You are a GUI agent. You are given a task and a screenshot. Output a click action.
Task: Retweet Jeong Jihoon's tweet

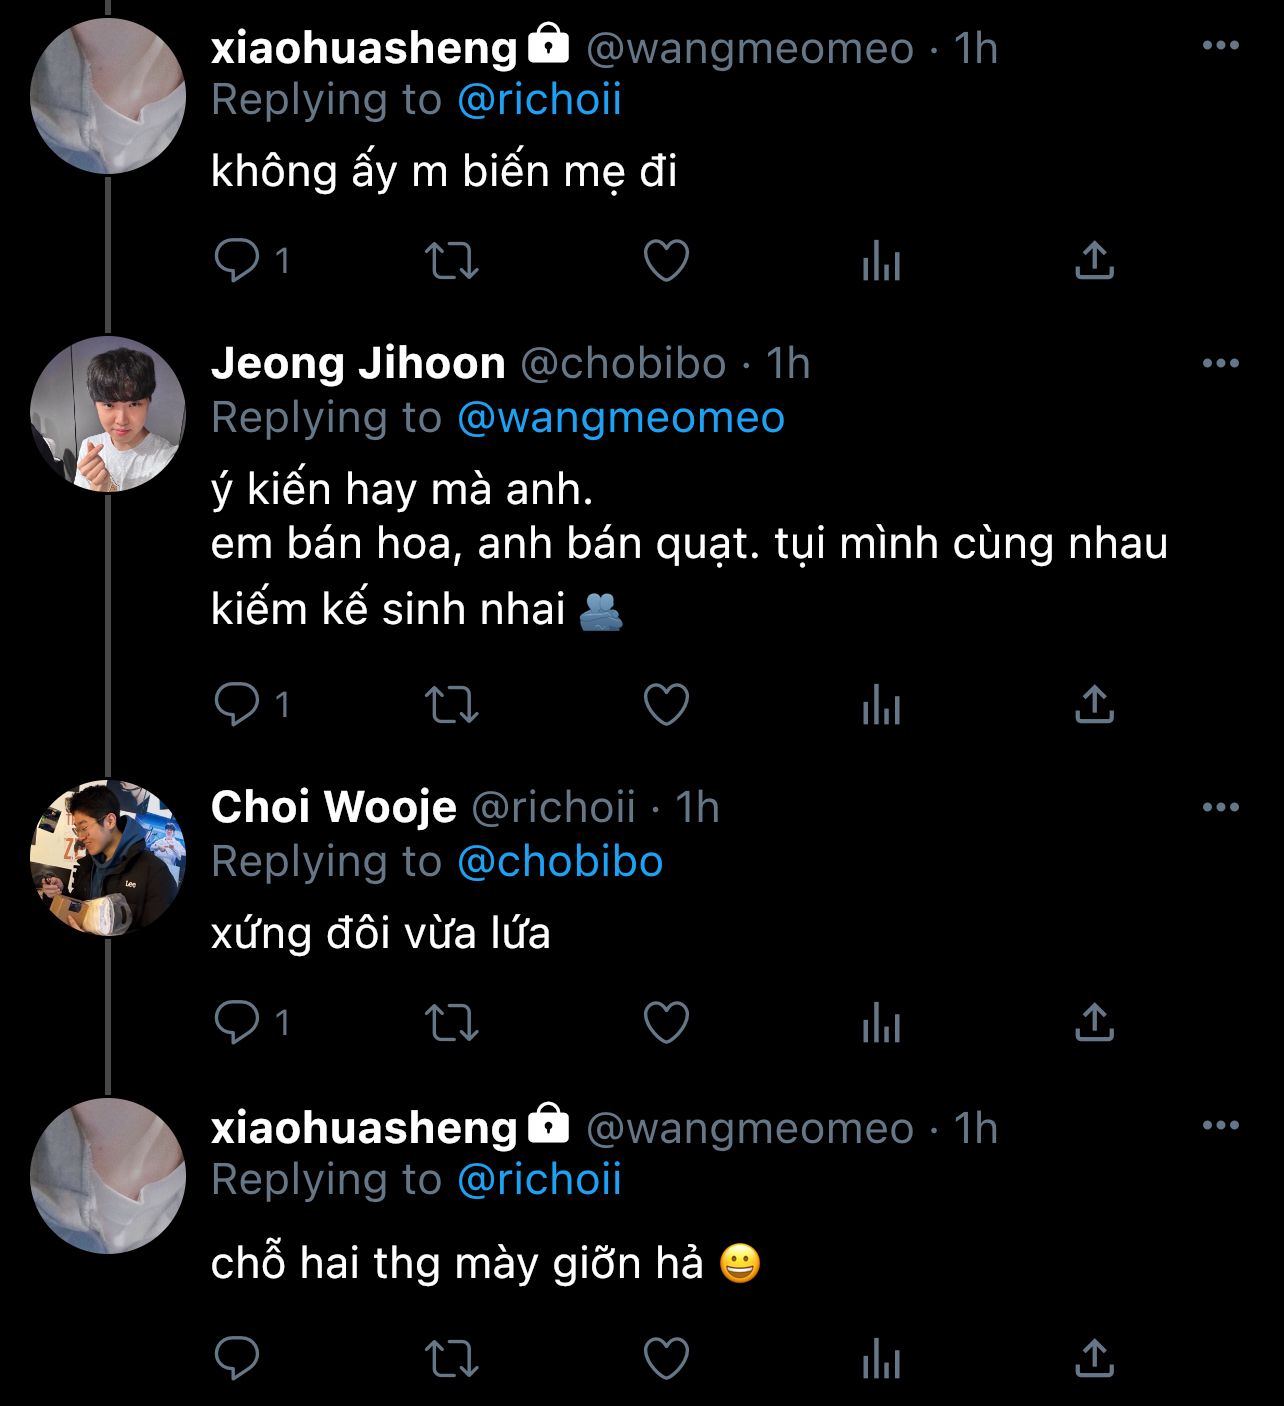(x=452, y=705)
